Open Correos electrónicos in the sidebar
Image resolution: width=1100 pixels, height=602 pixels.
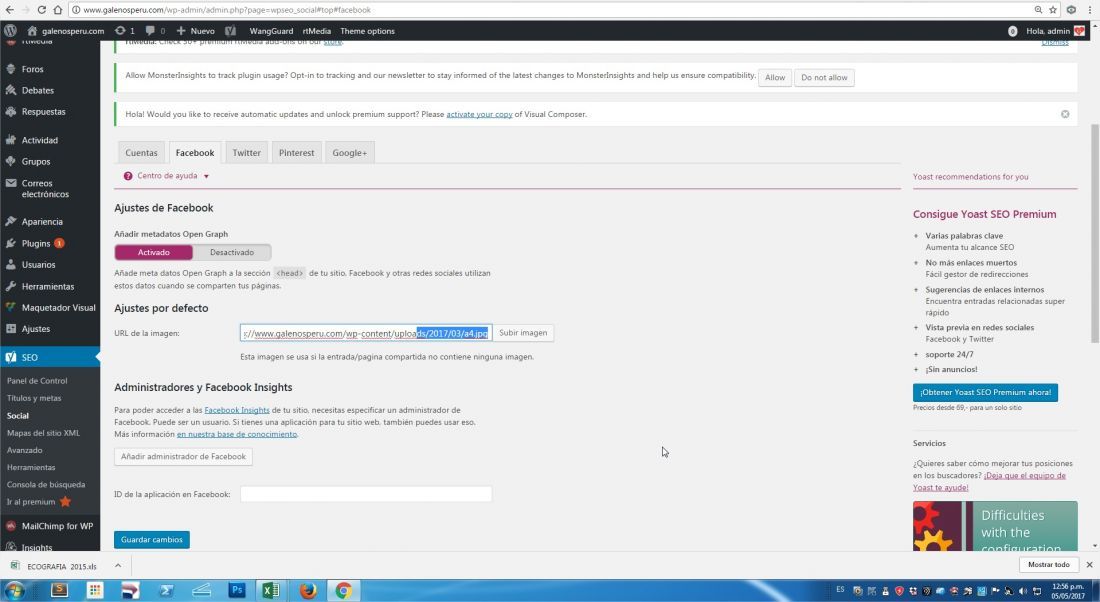[45, 189]
